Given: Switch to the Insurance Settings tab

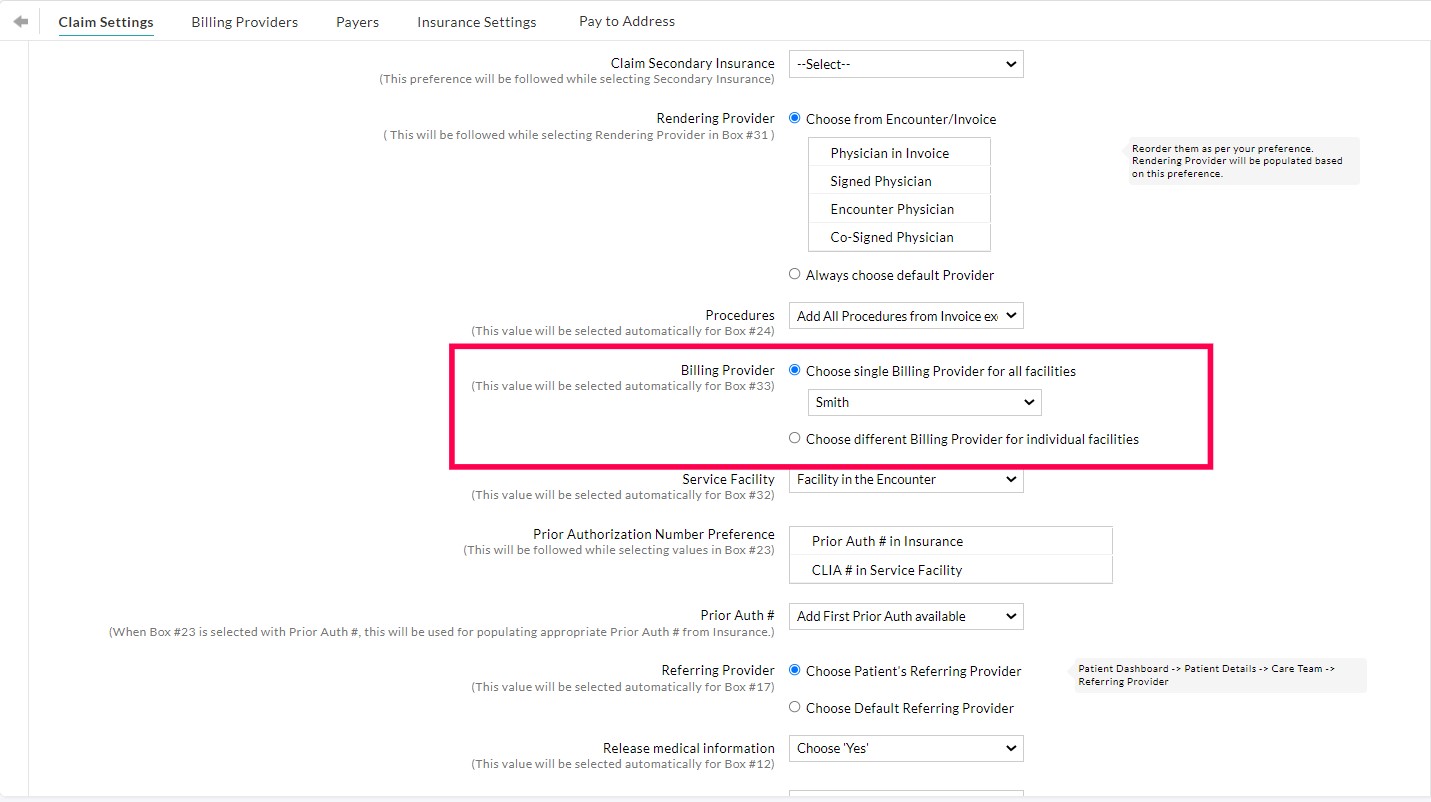Looking at the screenshot, I should pyautogui.click(x=476, y=21).
